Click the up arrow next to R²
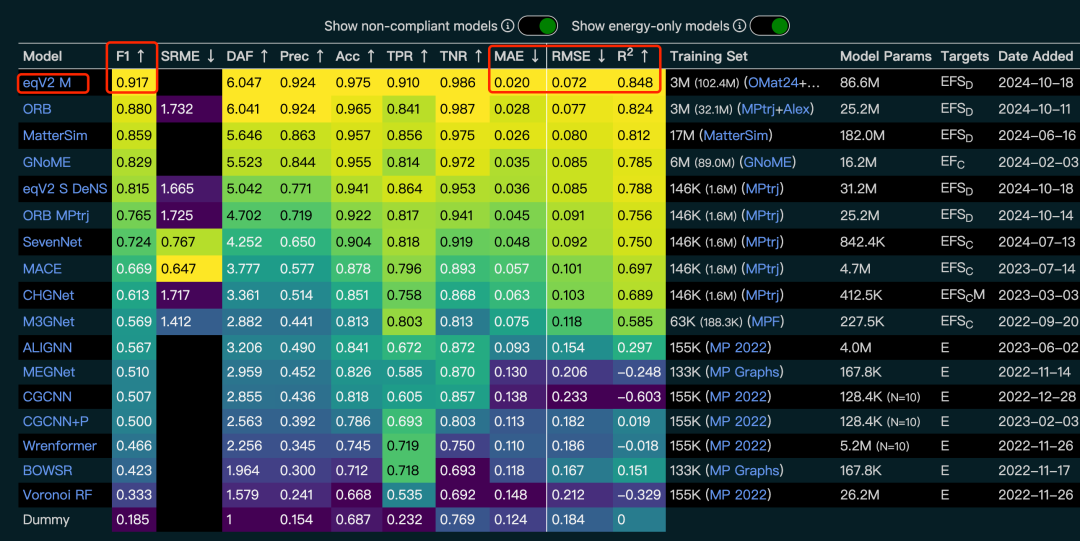 (645, 56)
